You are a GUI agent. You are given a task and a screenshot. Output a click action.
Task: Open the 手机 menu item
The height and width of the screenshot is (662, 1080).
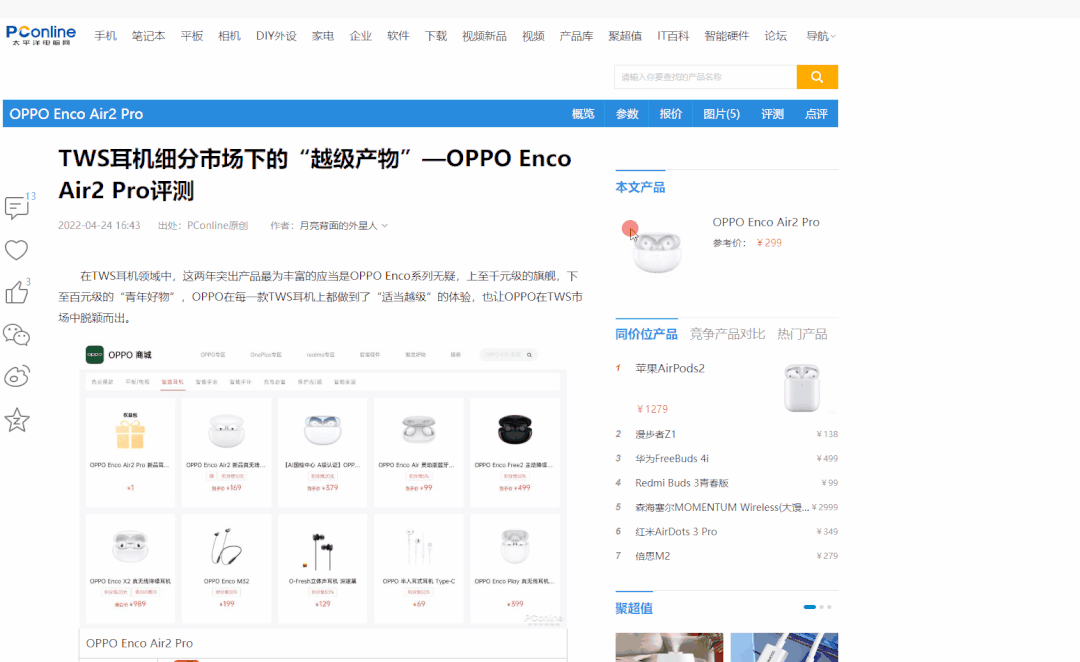coord(105,36)
